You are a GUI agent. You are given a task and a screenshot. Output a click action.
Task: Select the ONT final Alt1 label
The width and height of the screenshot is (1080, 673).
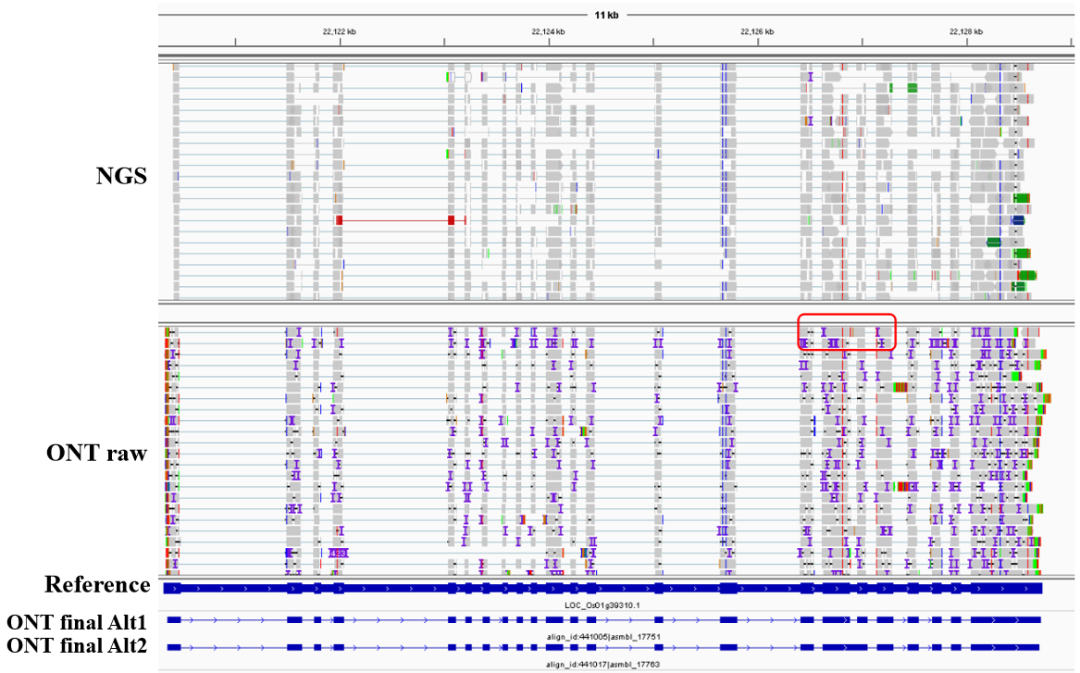click(77, 622)
